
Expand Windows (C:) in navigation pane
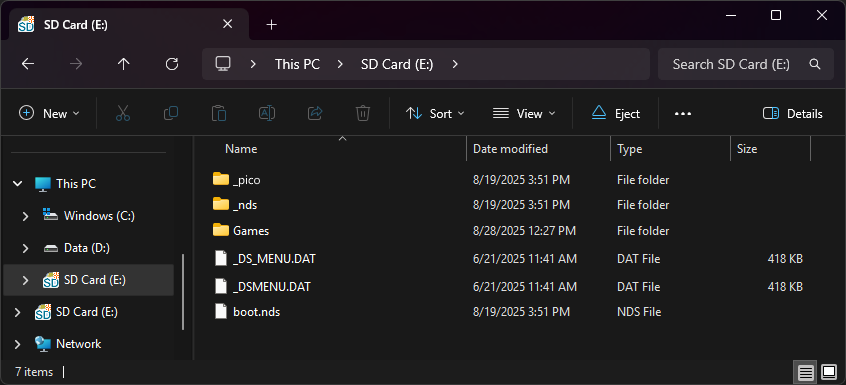pyautogui.click(x=25, y=216)
